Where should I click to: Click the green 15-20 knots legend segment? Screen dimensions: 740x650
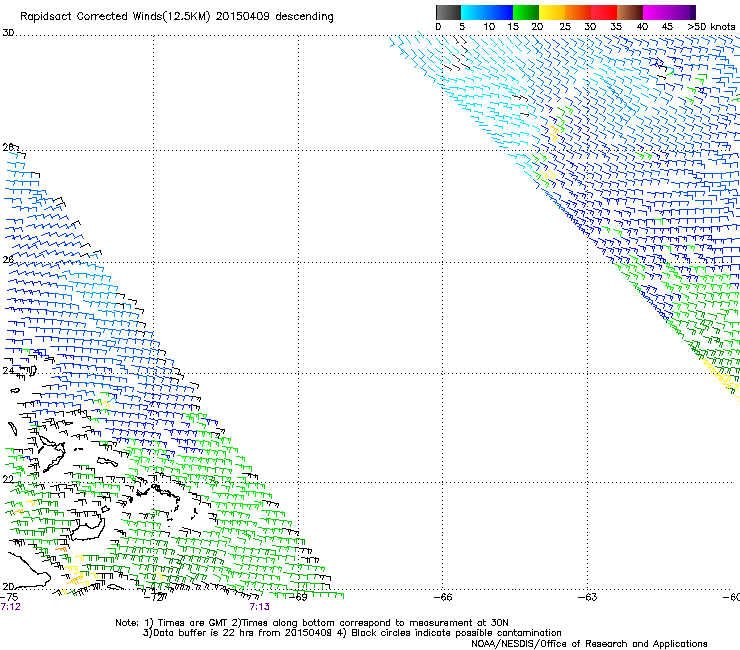[x=526, y=12]
